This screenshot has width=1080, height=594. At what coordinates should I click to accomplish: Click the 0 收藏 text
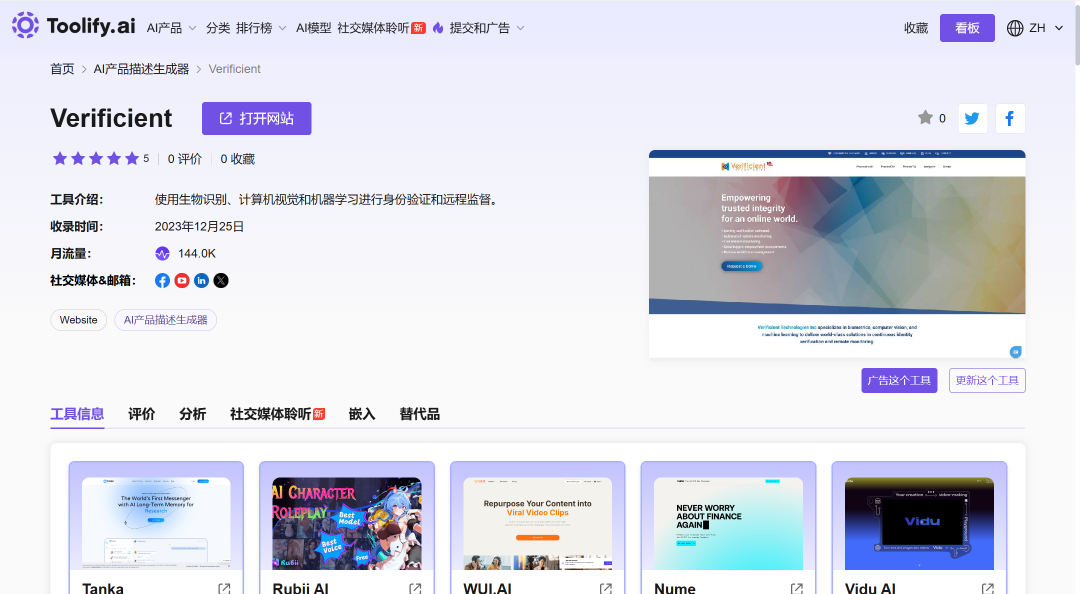(x=238, y=159)
